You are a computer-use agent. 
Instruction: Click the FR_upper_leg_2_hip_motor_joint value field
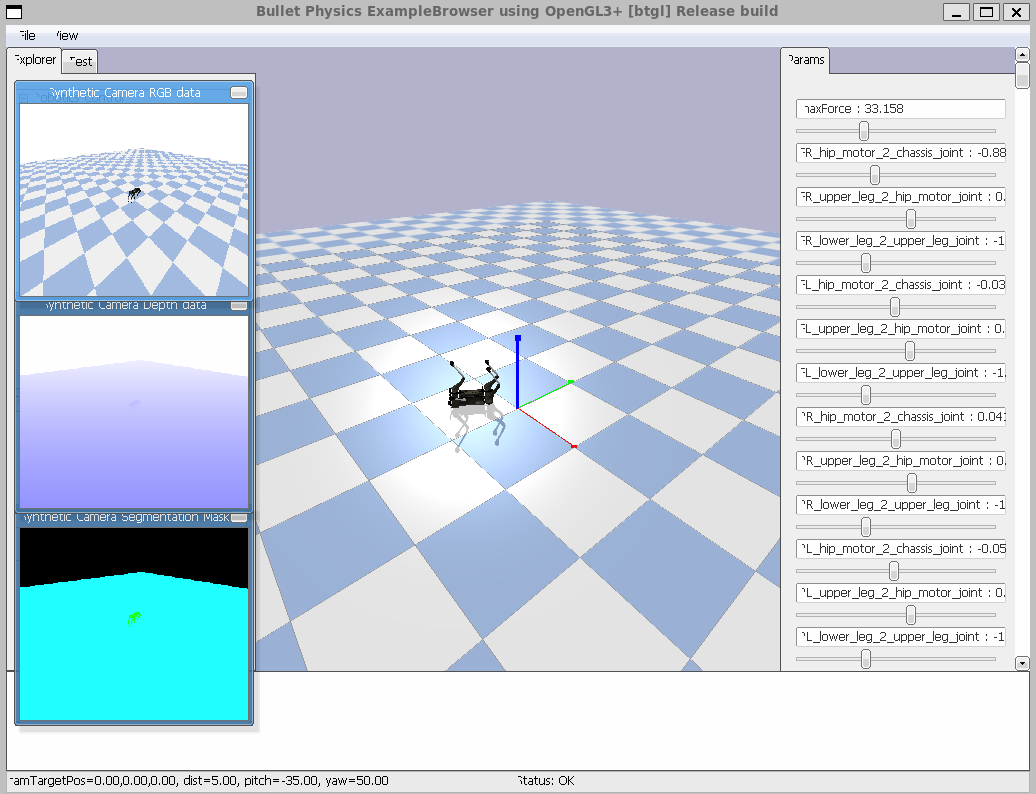901,197
